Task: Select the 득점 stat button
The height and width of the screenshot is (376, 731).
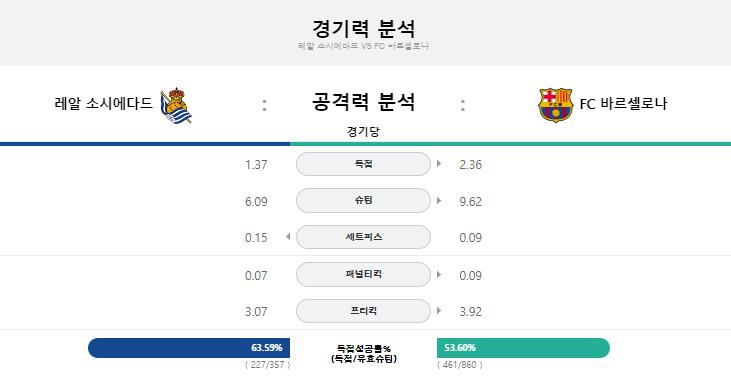Action: point(363,164)
